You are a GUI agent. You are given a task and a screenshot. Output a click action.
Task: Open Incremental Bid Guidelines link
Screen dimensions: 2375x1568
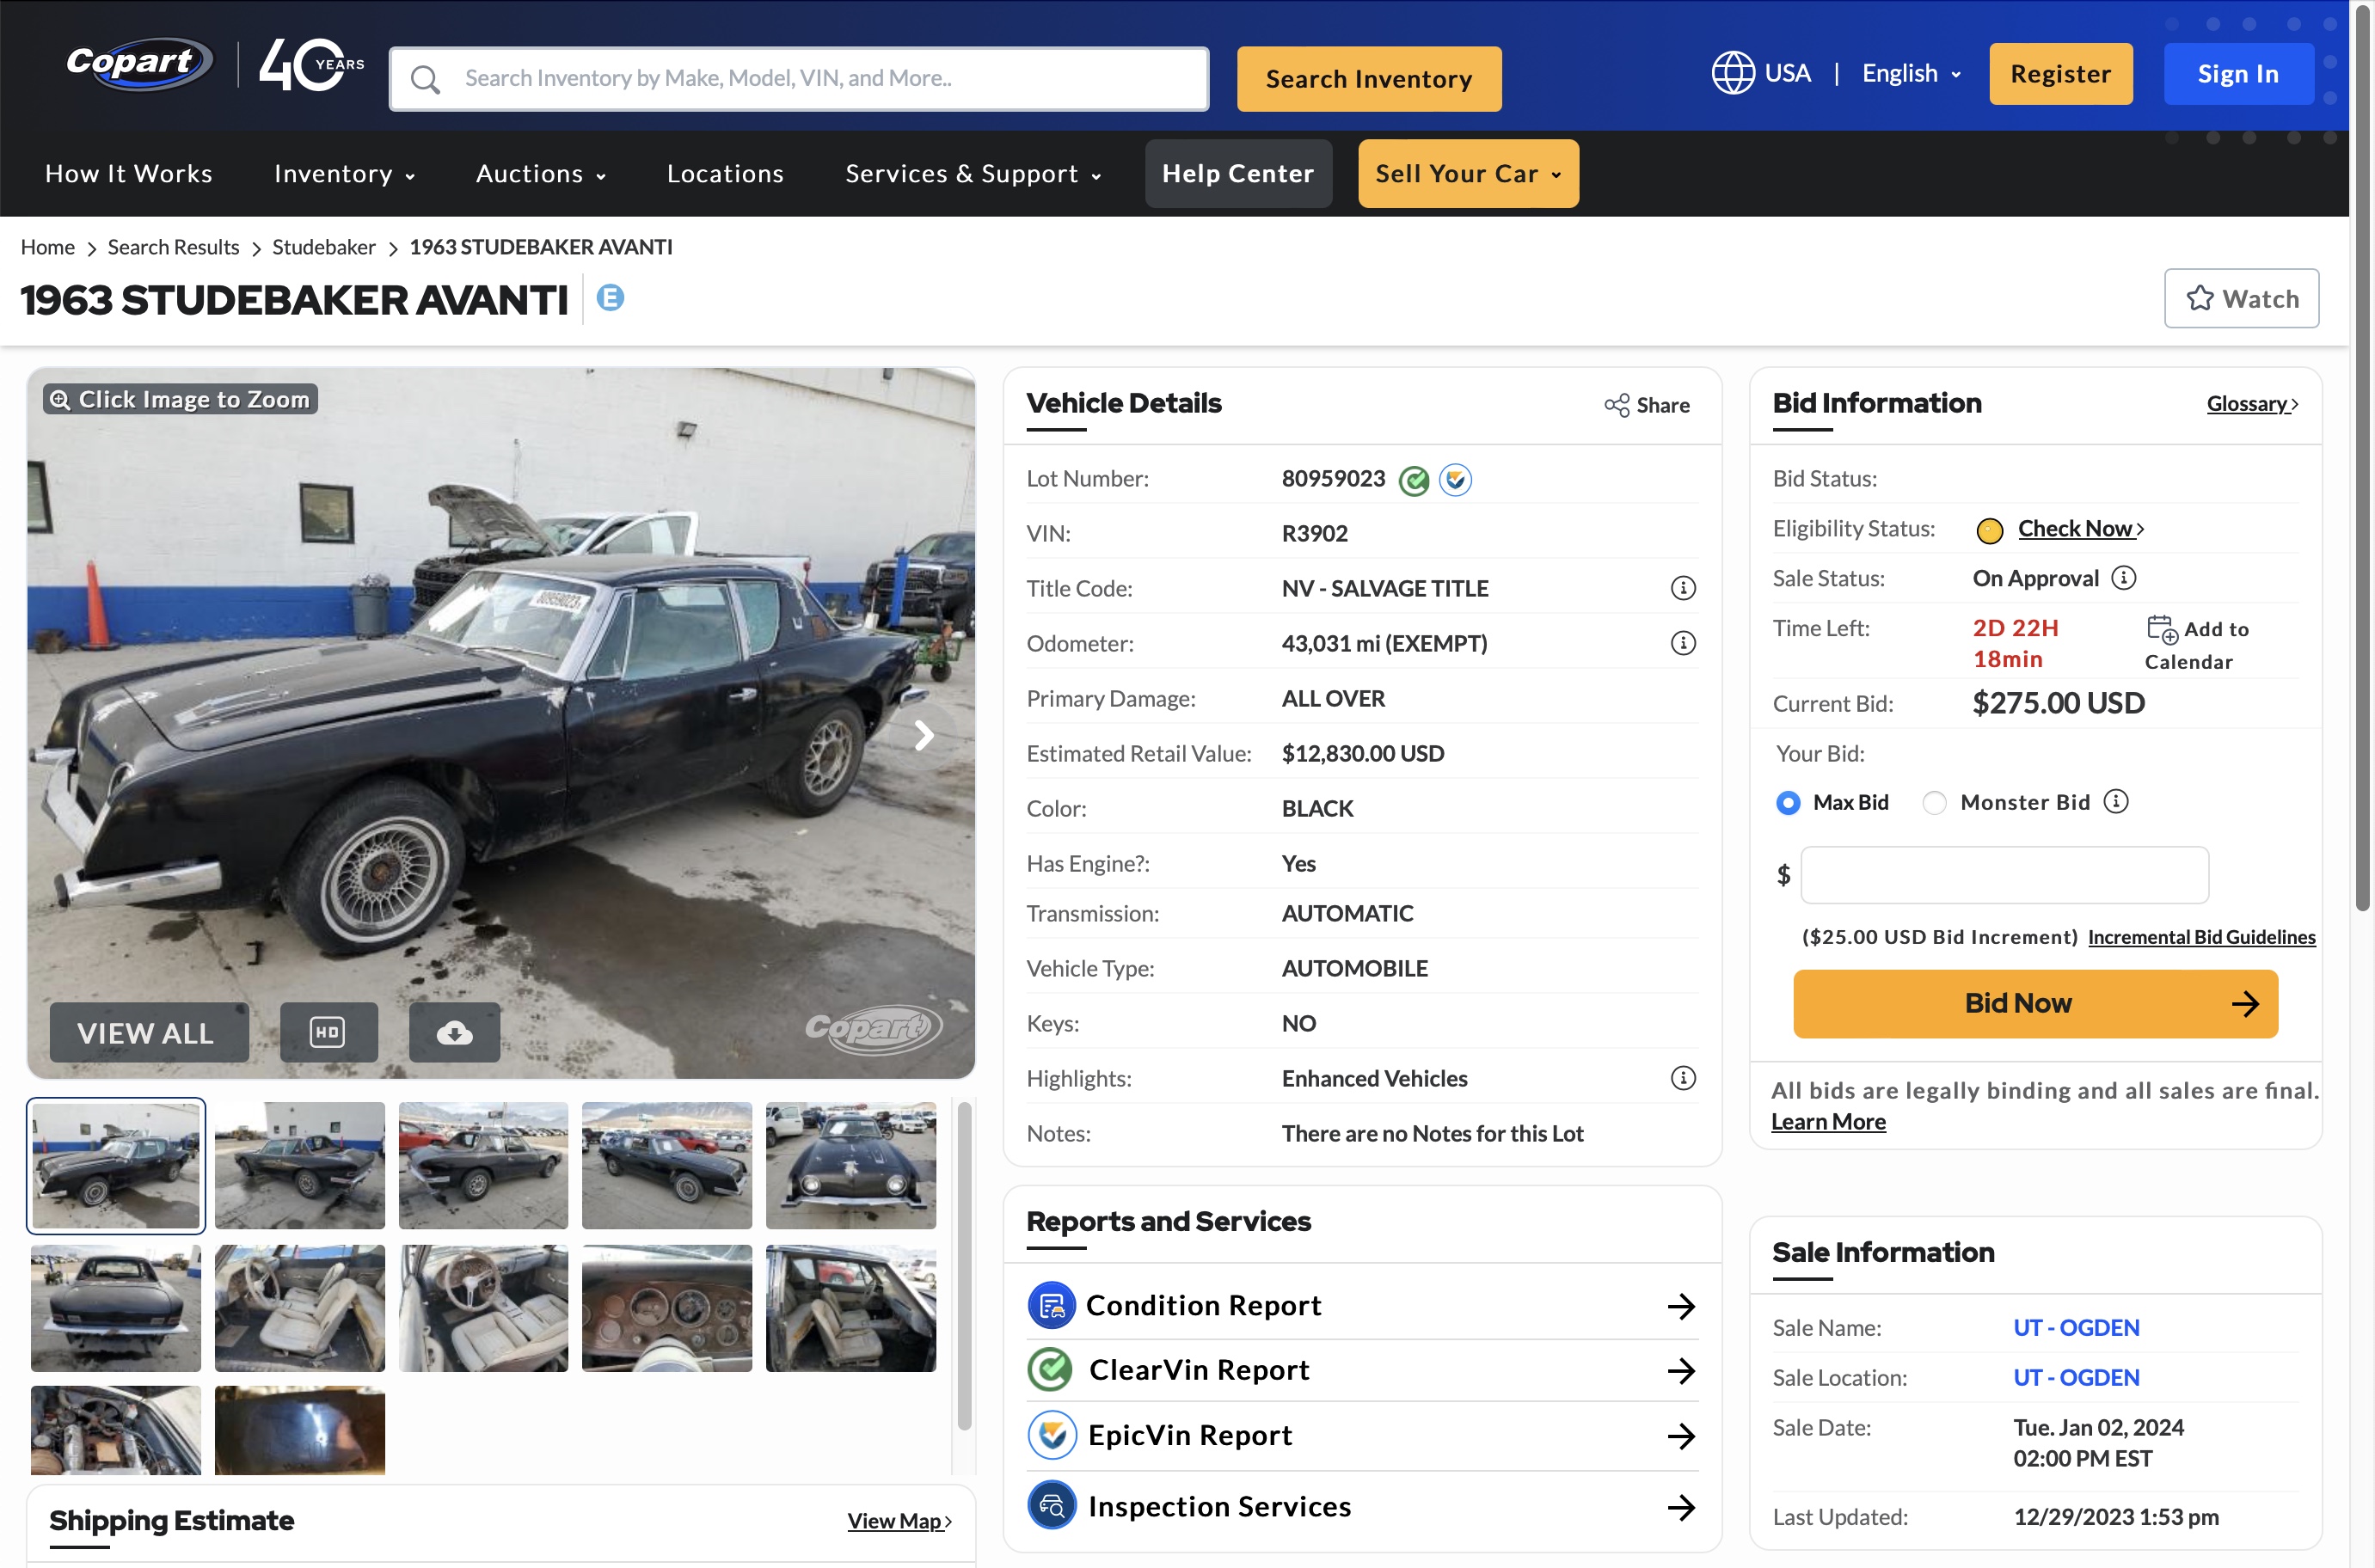point(2201,937)
